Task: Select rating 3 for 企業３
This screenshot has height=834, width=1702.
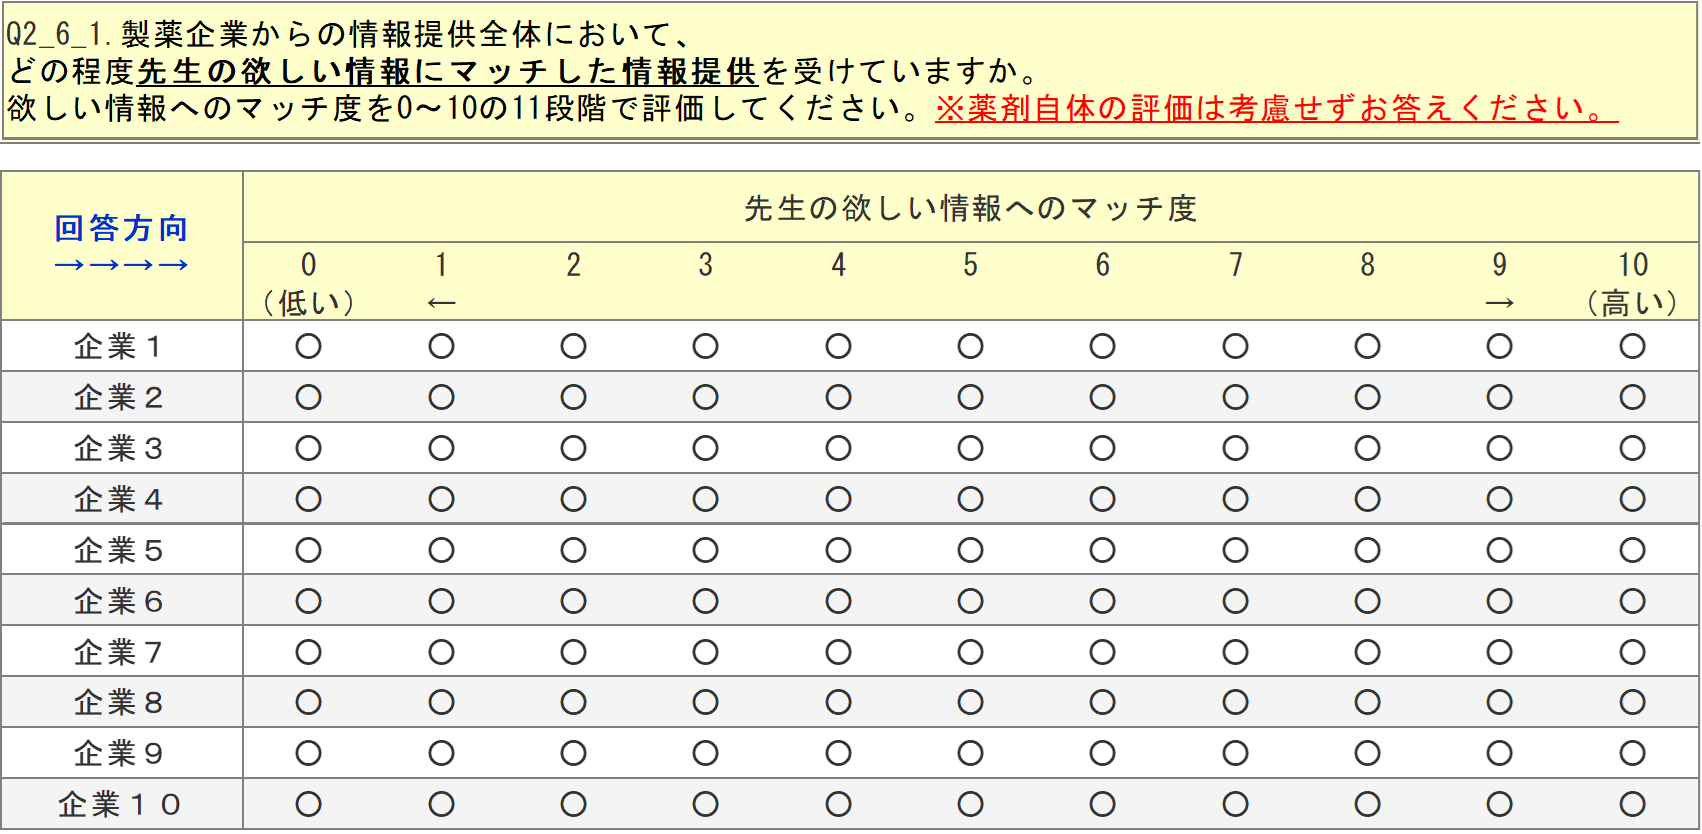Action: 705,449
